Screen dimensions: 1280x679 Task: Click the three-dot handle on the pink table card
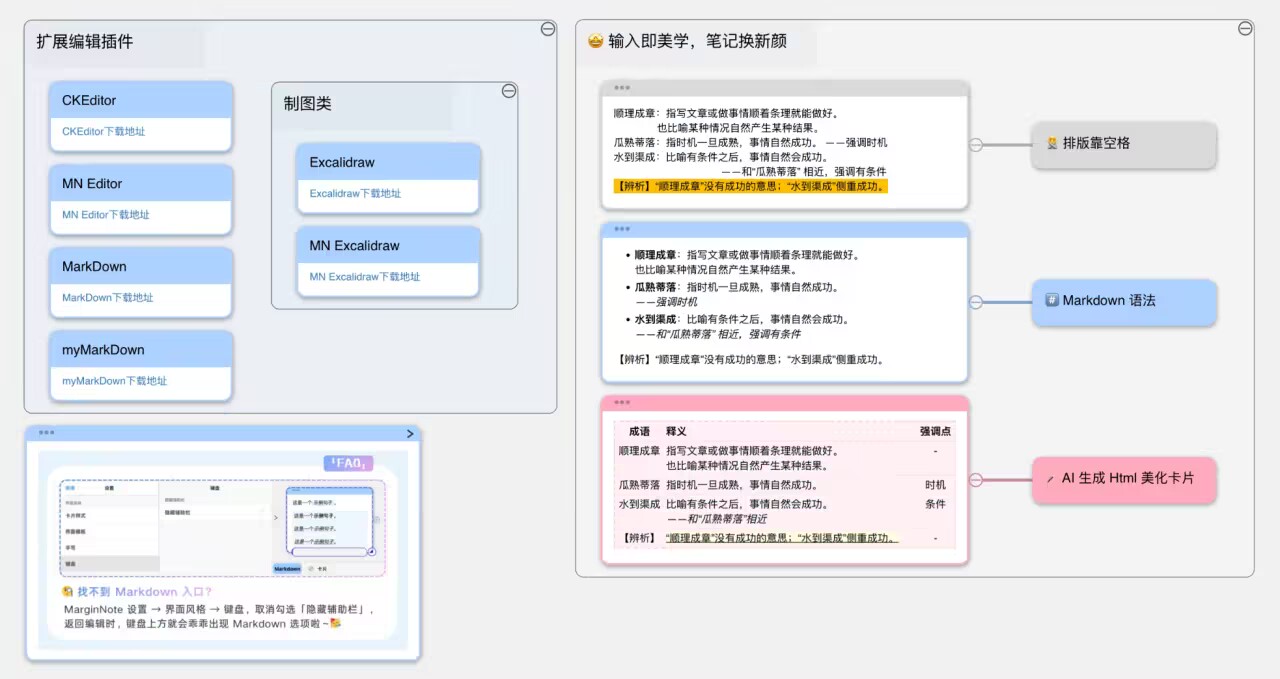(x=622, y=402)
